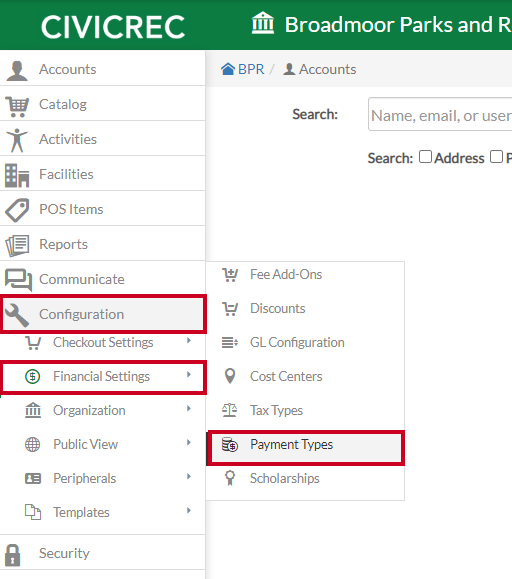The height and width of the screenshot is (579, 512).
Task: Open the Accounts menu item
Action: tap(102, 69)
